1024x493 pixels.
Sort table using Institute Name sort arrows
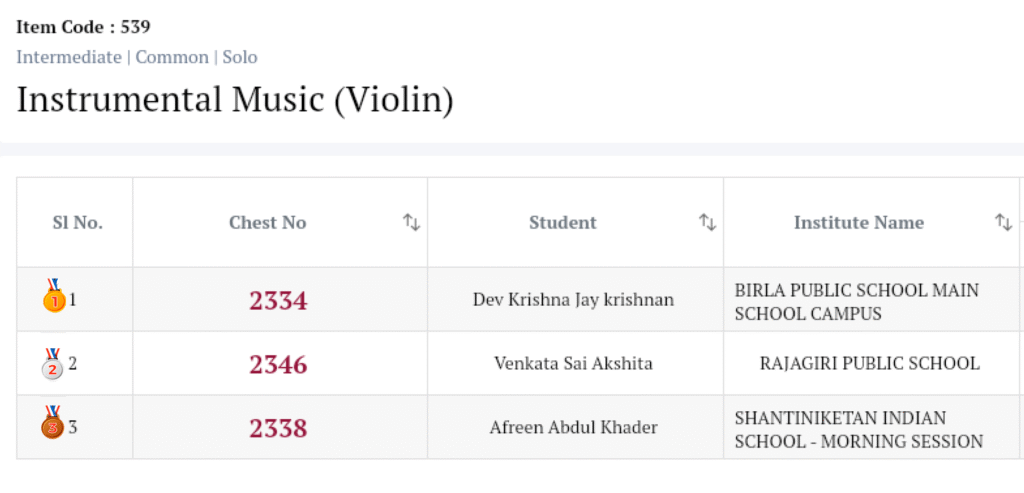coord(1003,222)
